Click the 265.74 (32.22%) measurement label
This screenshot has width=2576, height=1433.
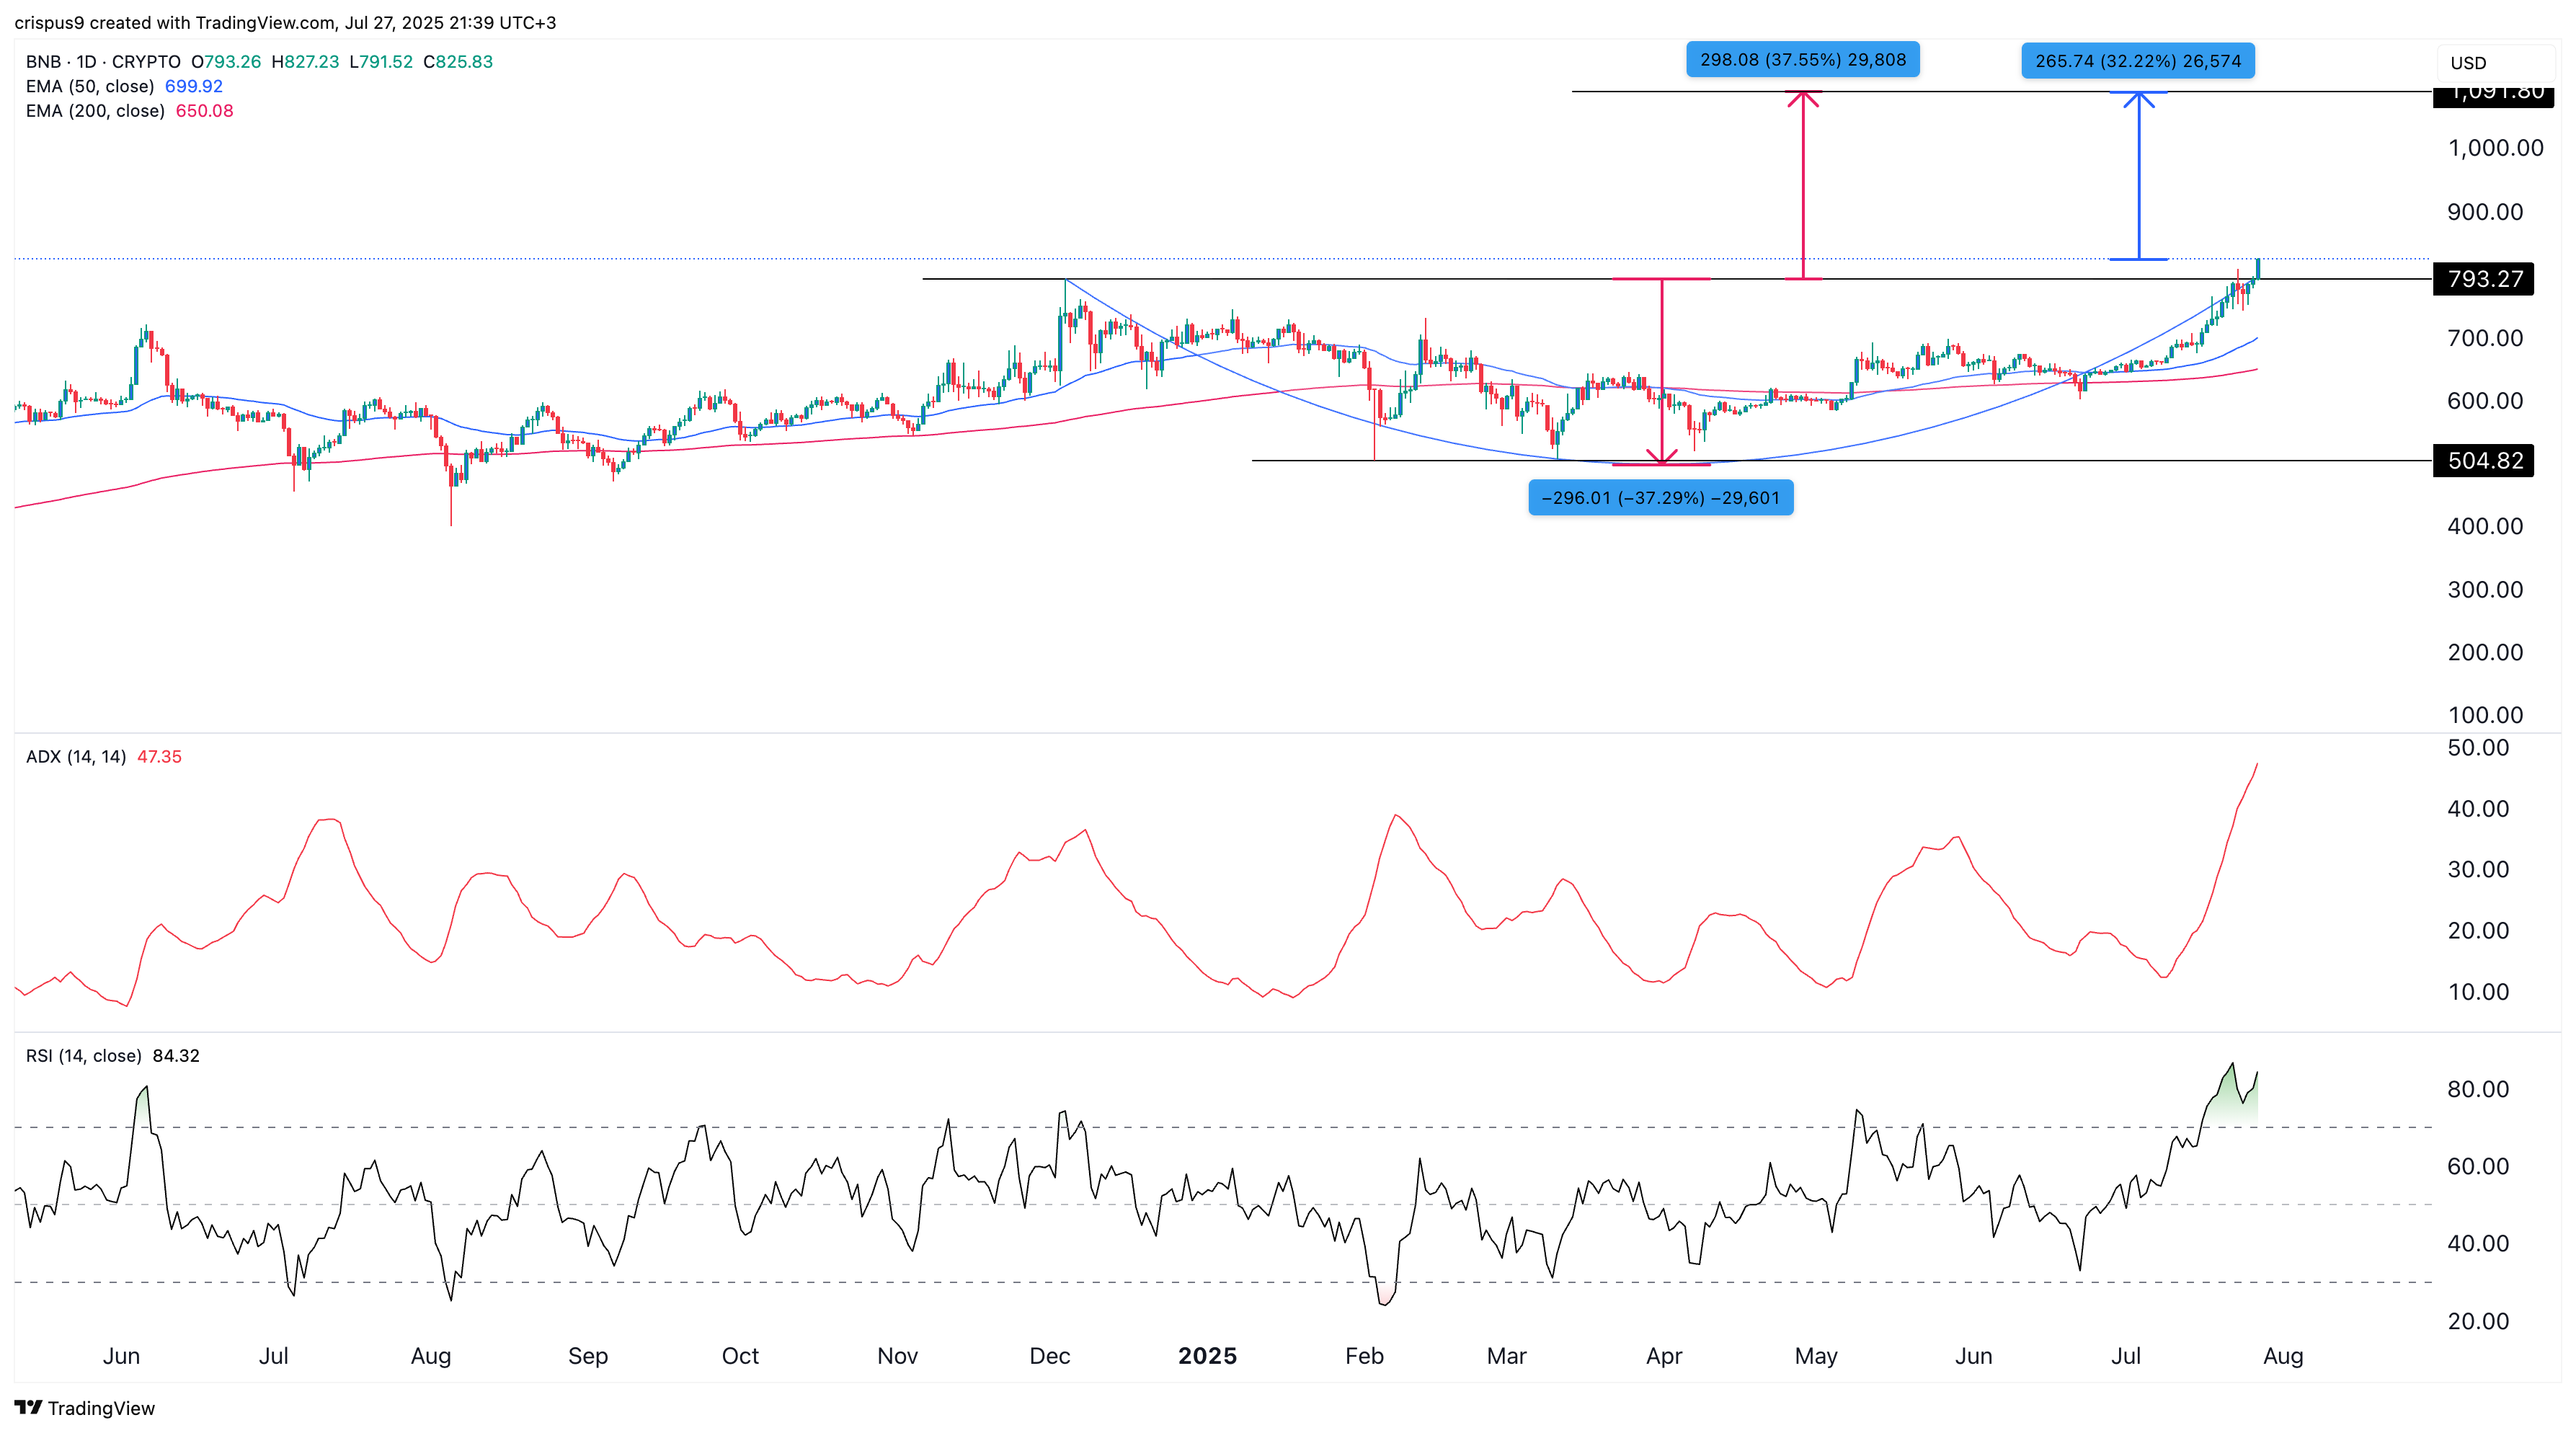click(2137, 61)
